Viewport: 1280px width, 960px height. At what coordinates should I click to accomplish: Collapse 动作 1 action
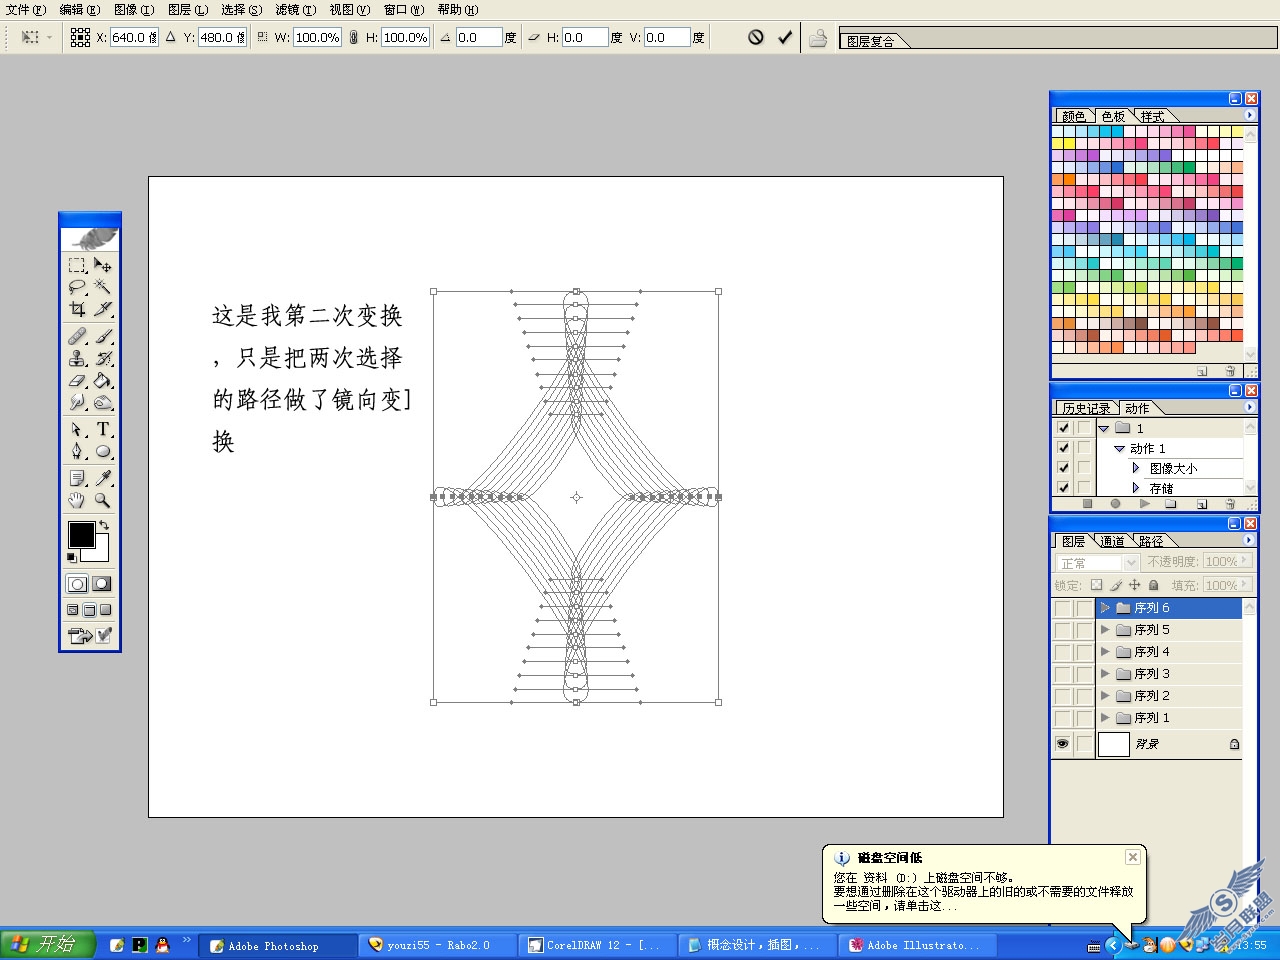(x=1120, y=448)
